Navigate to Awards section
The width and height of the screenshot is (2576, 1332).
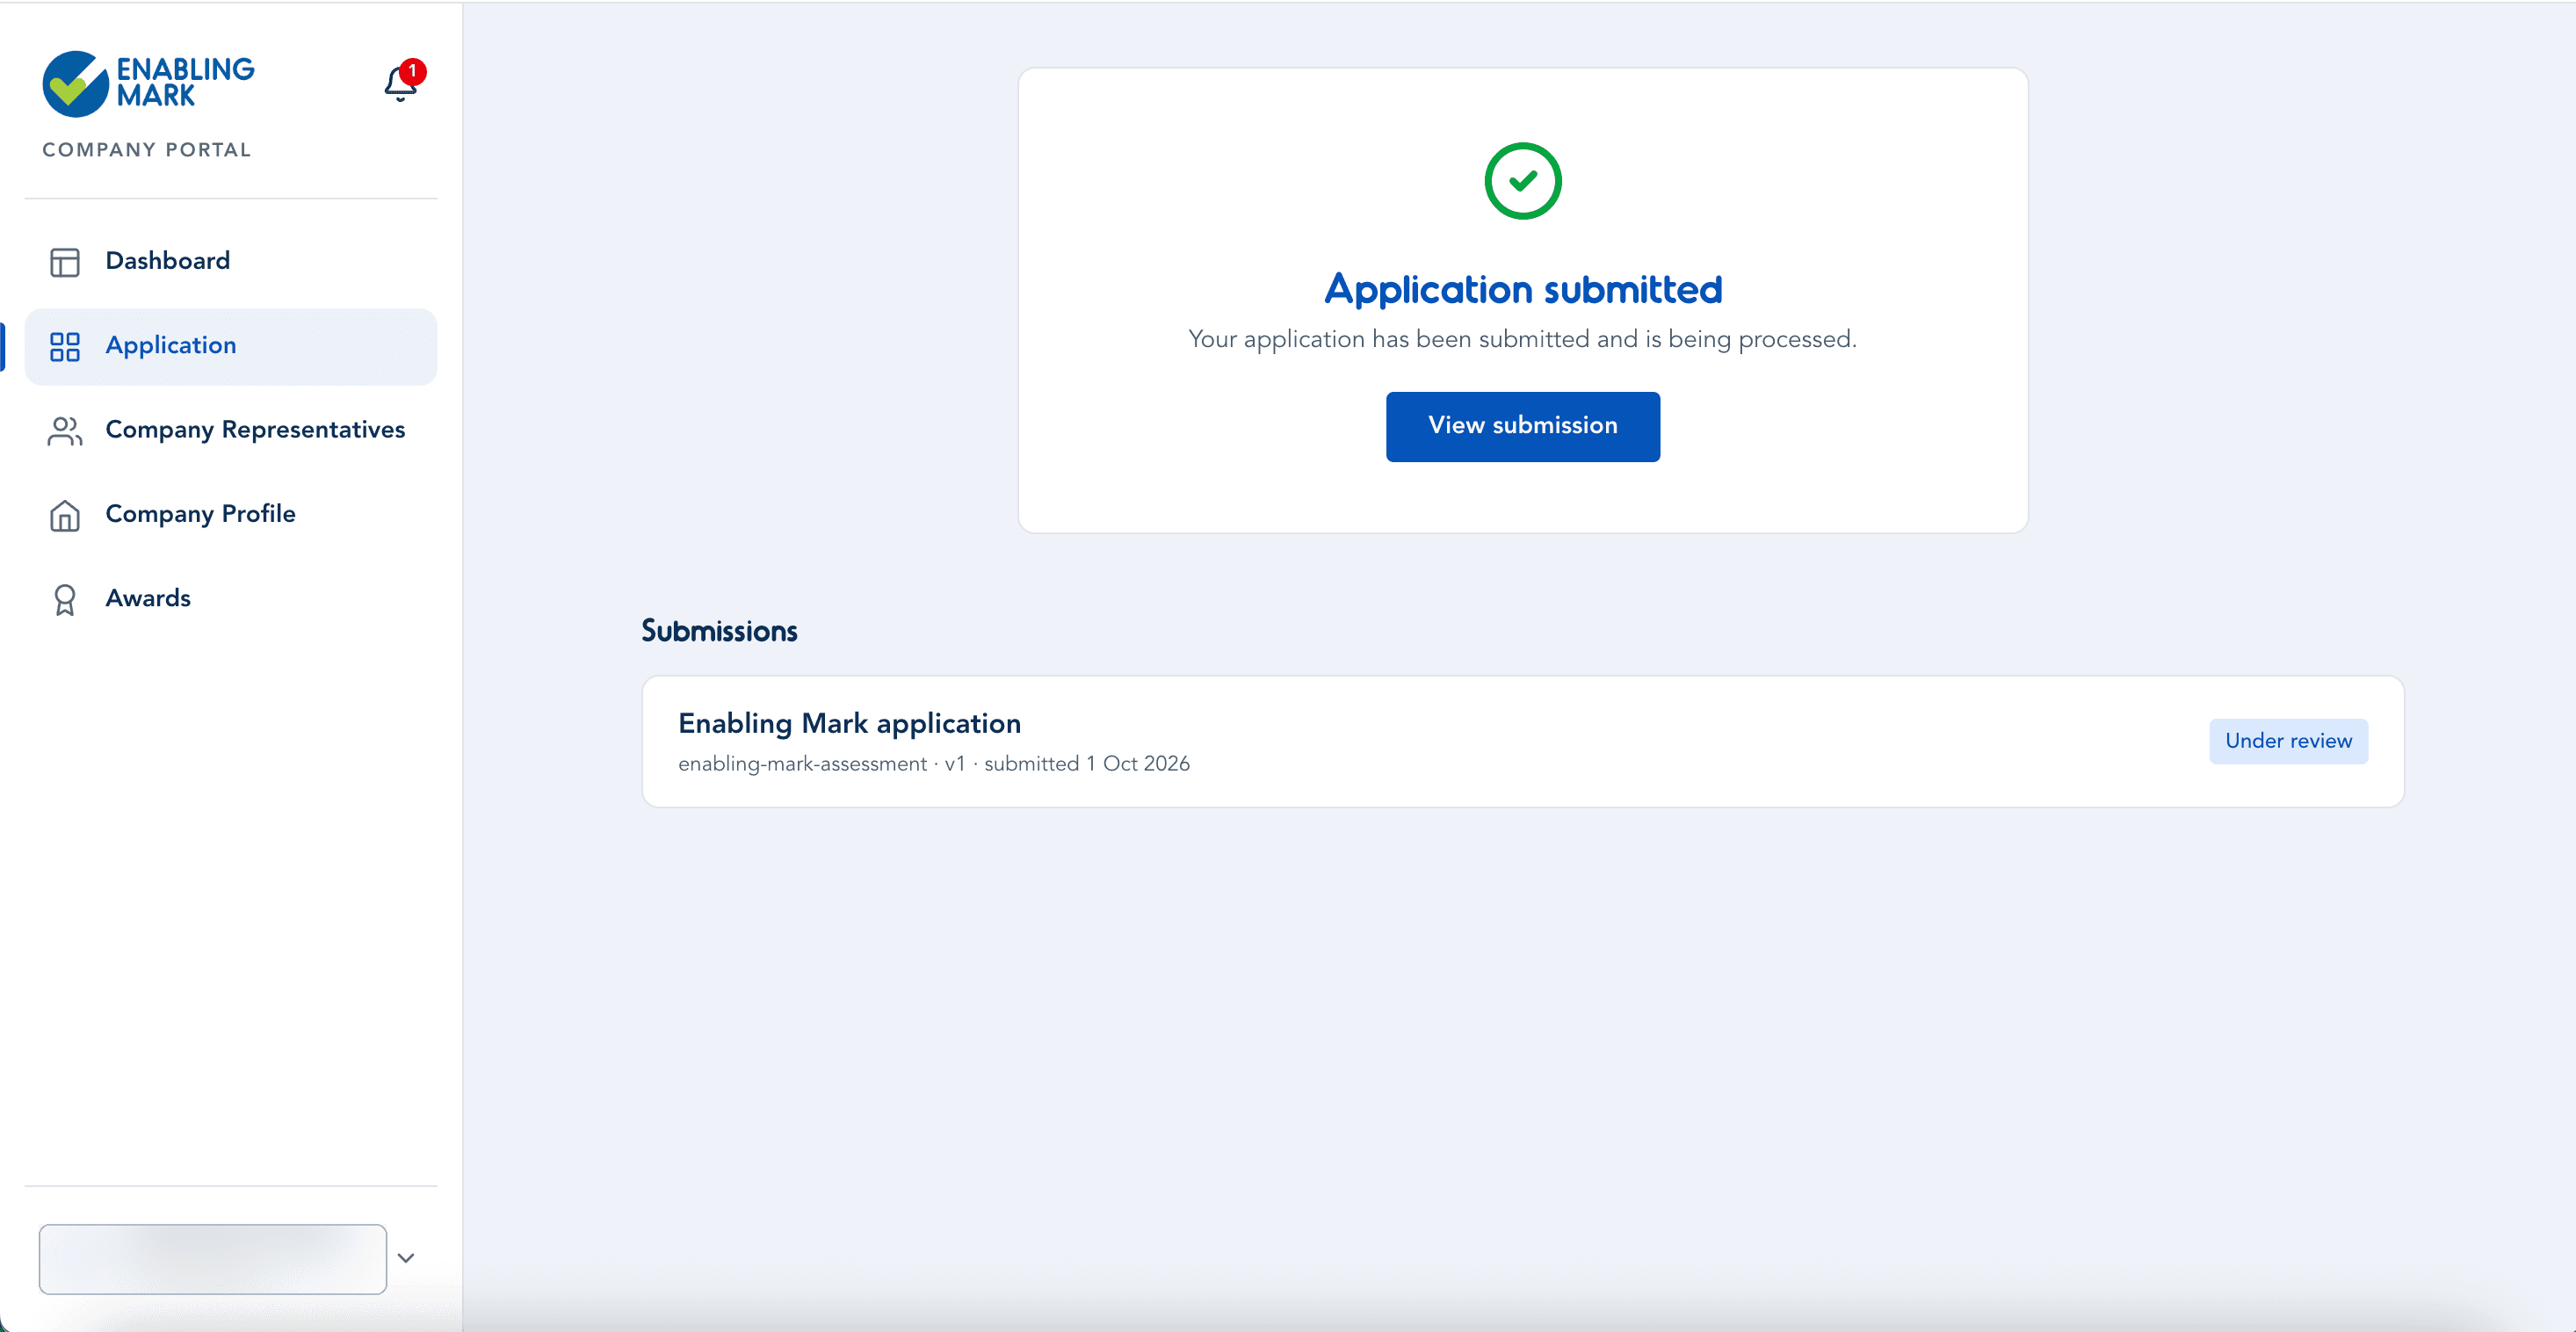click(231, 599)
